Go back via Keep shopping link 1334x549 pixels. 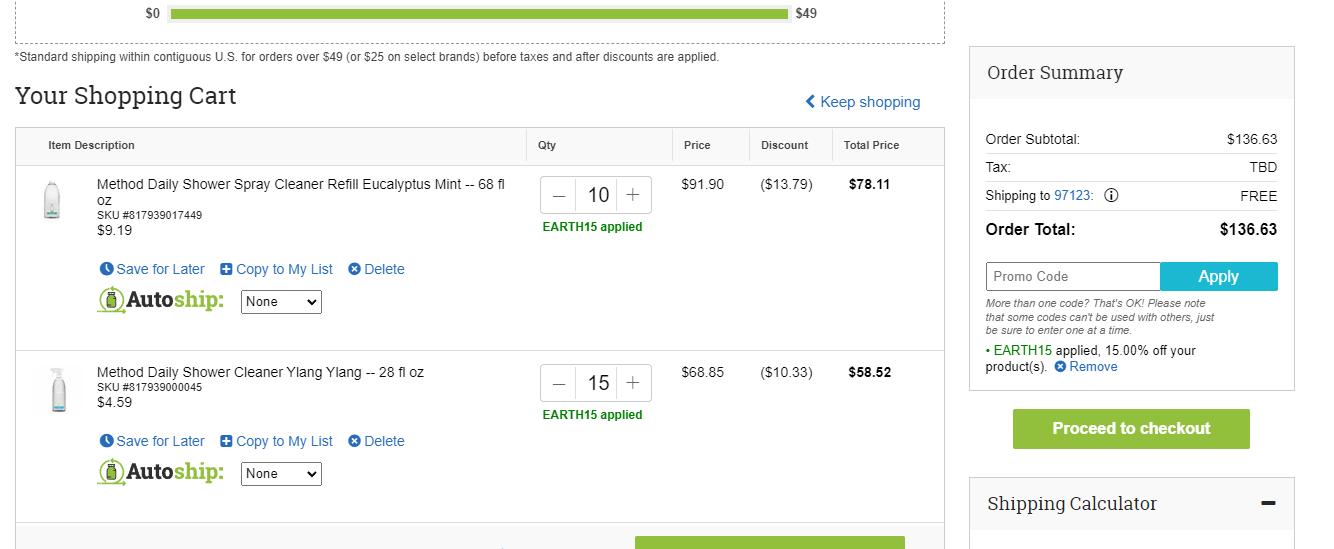863,102
